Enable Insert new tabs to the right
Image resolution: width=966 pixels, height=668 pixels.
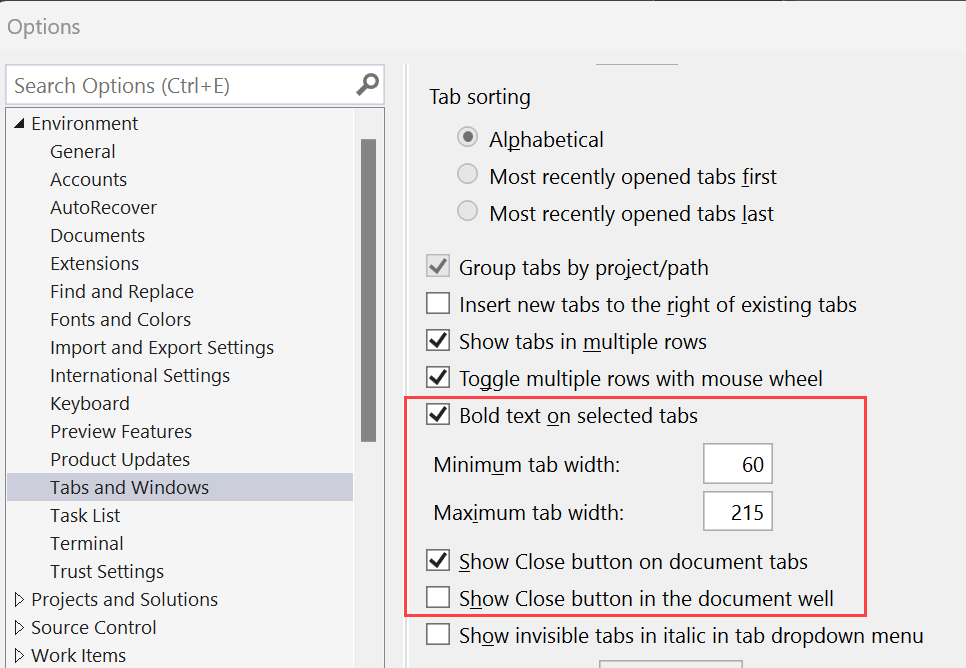pyautogui.click(x=437, y=302)
